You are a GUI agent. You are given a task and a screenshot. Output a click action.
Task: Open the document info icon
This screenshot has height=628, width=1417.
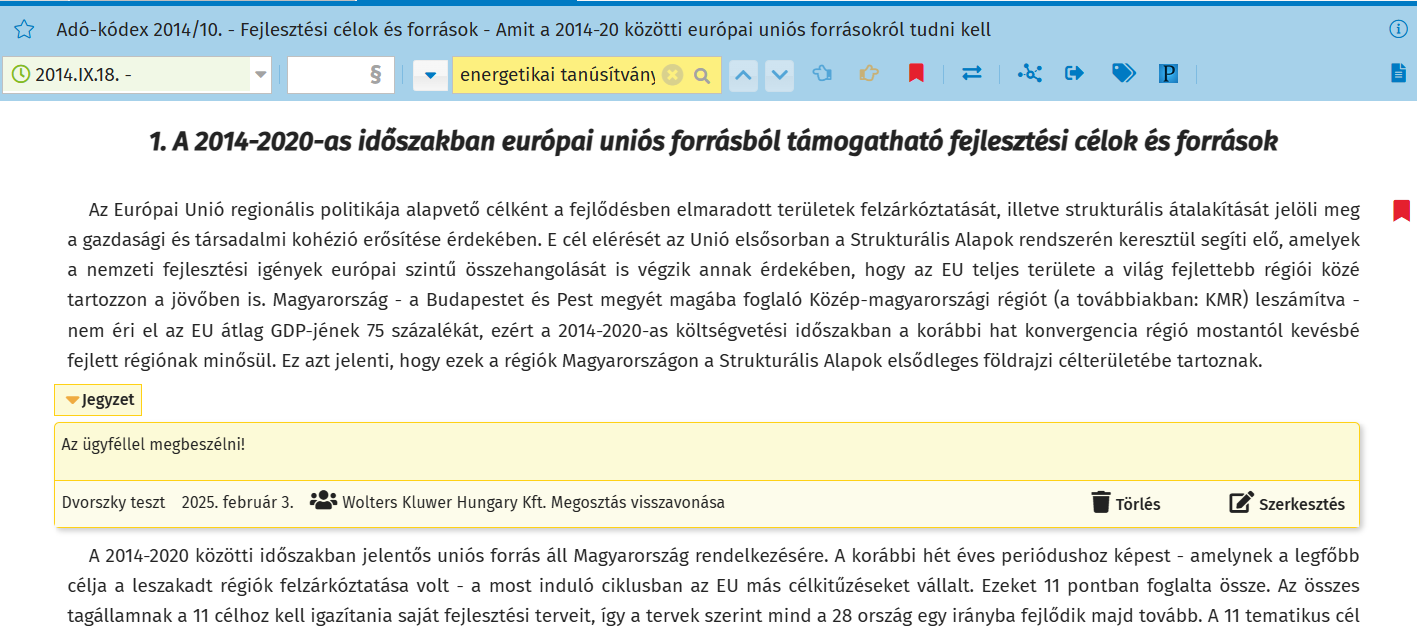(x=1398, y=30)
